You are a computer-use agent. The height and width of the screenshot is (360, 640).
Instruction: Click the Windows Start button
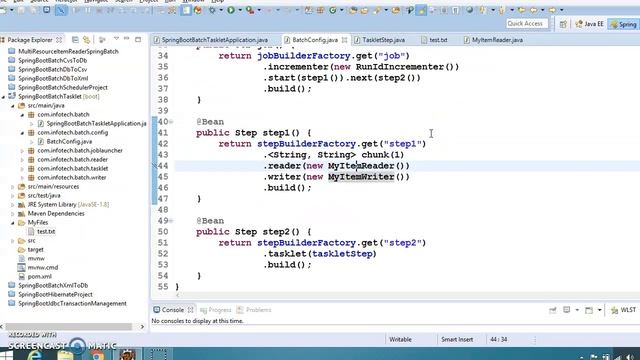[7, 355]
